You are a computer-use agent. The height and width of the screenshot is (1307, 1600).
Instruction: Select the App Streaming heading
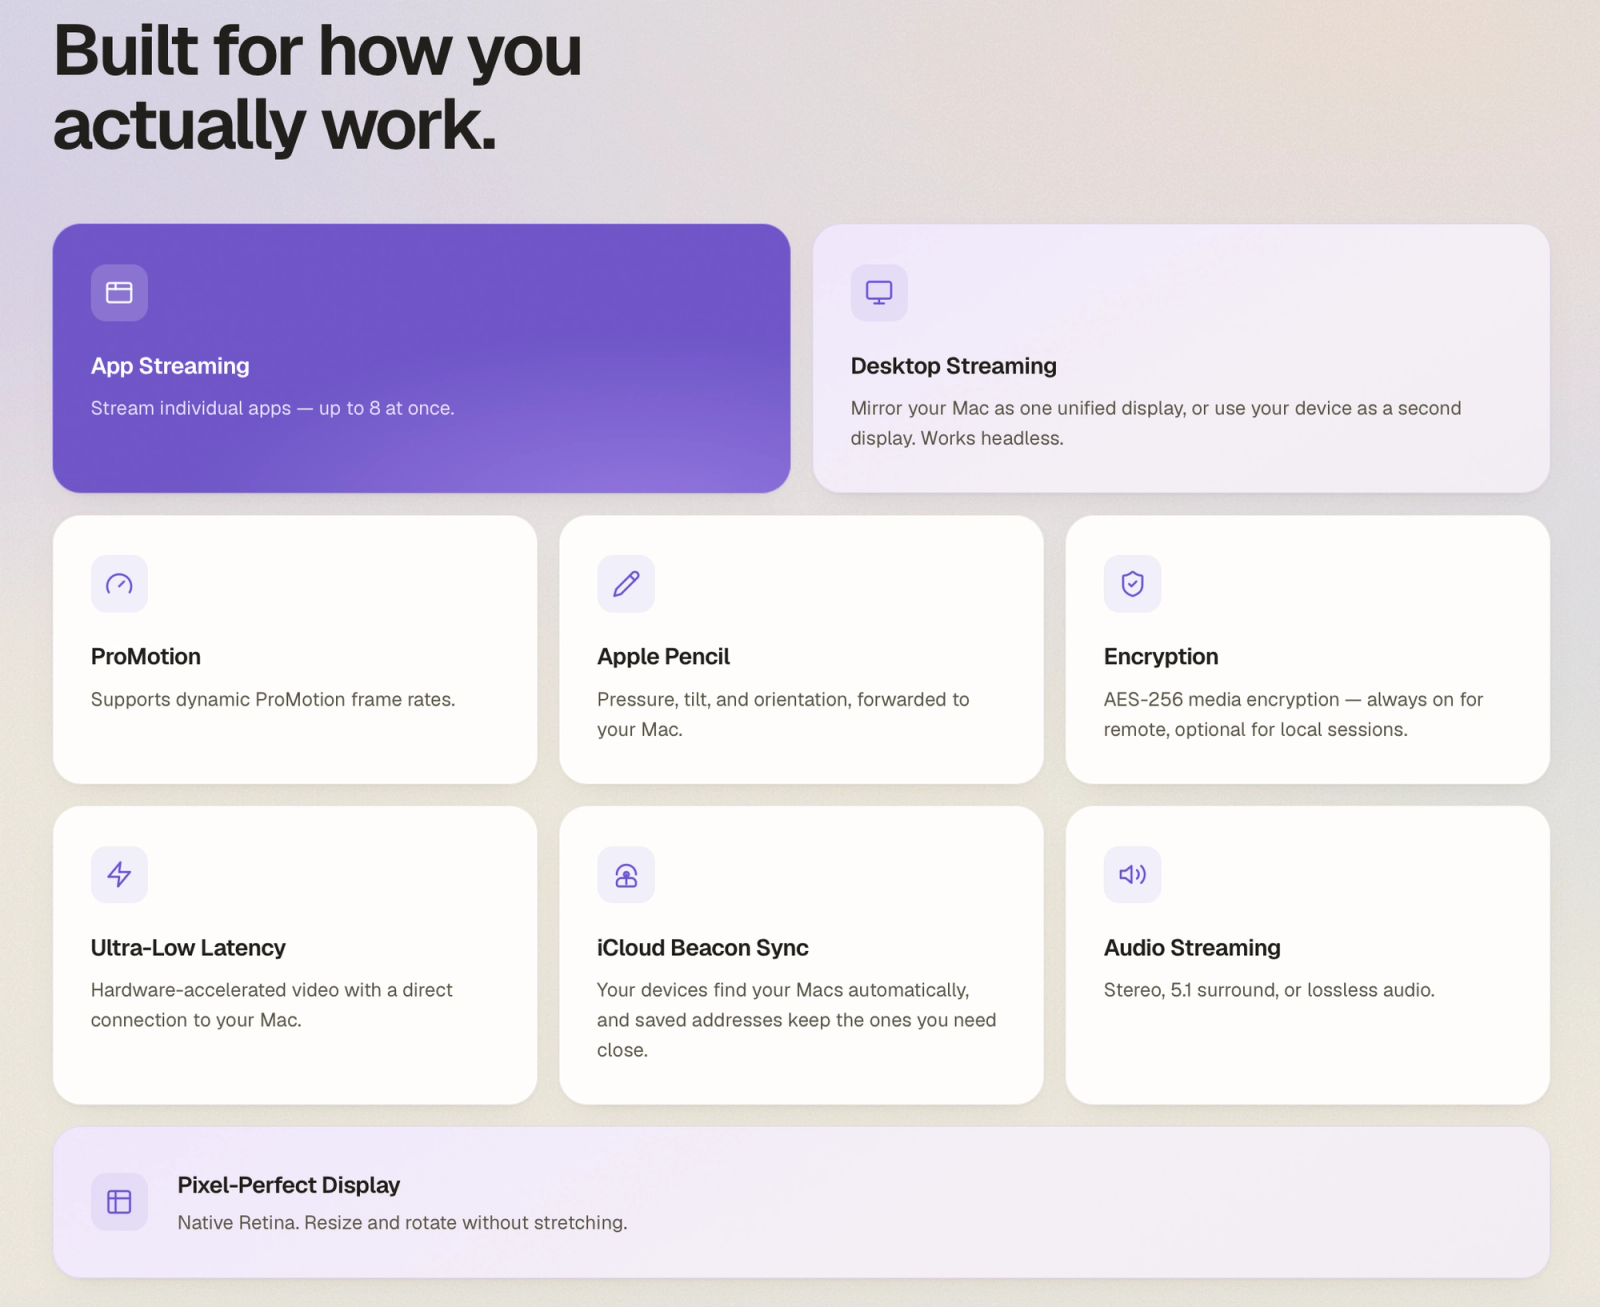pos(170,366)
